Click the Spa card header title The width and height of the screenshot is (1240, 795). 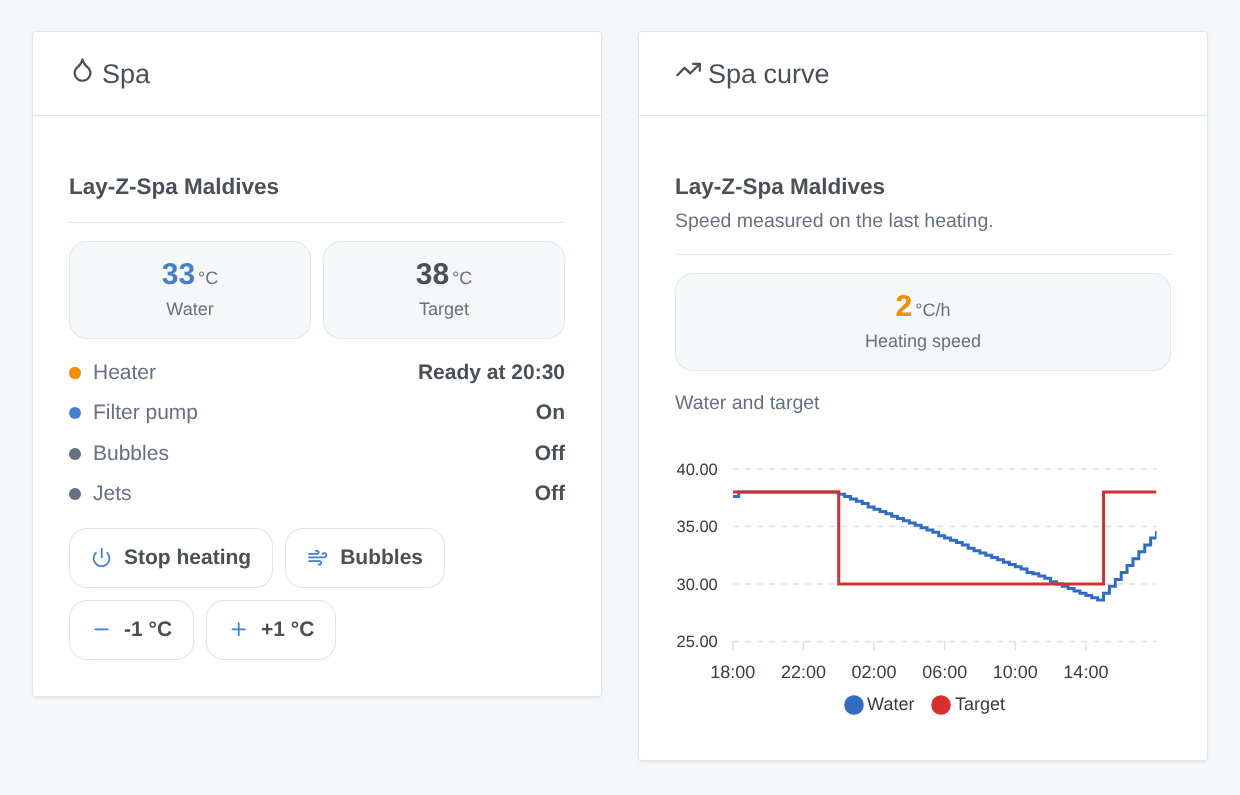[x=126, y=74]
